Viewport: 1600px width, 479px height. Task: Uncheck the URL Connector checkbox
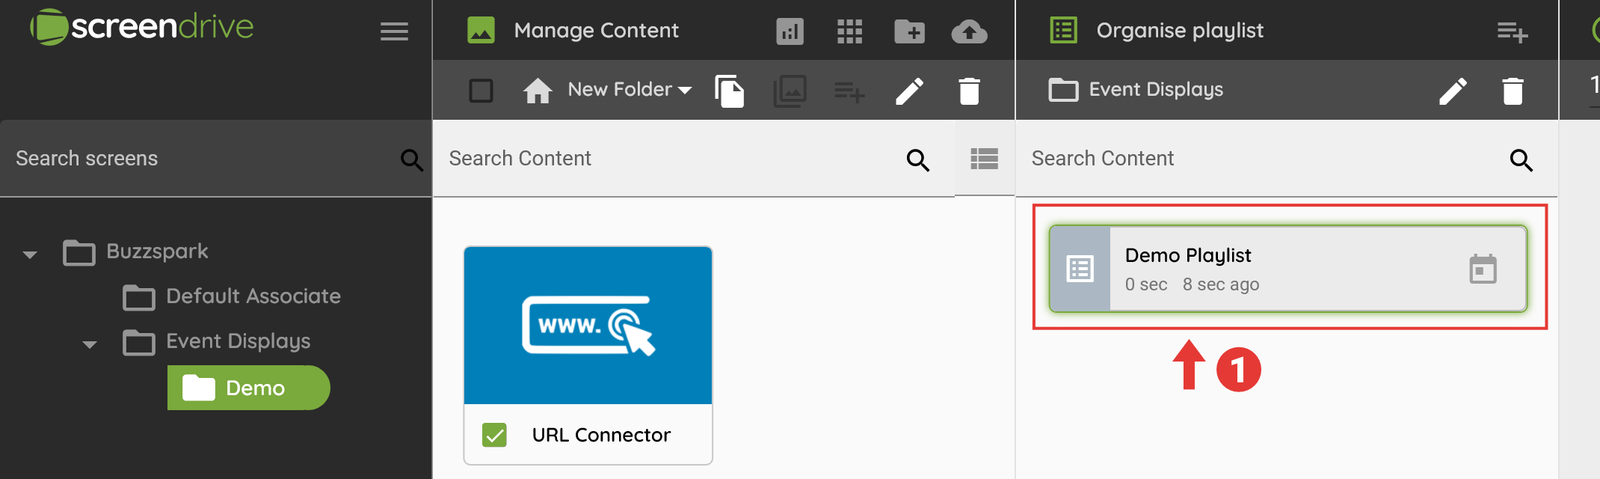click(494, 435)
